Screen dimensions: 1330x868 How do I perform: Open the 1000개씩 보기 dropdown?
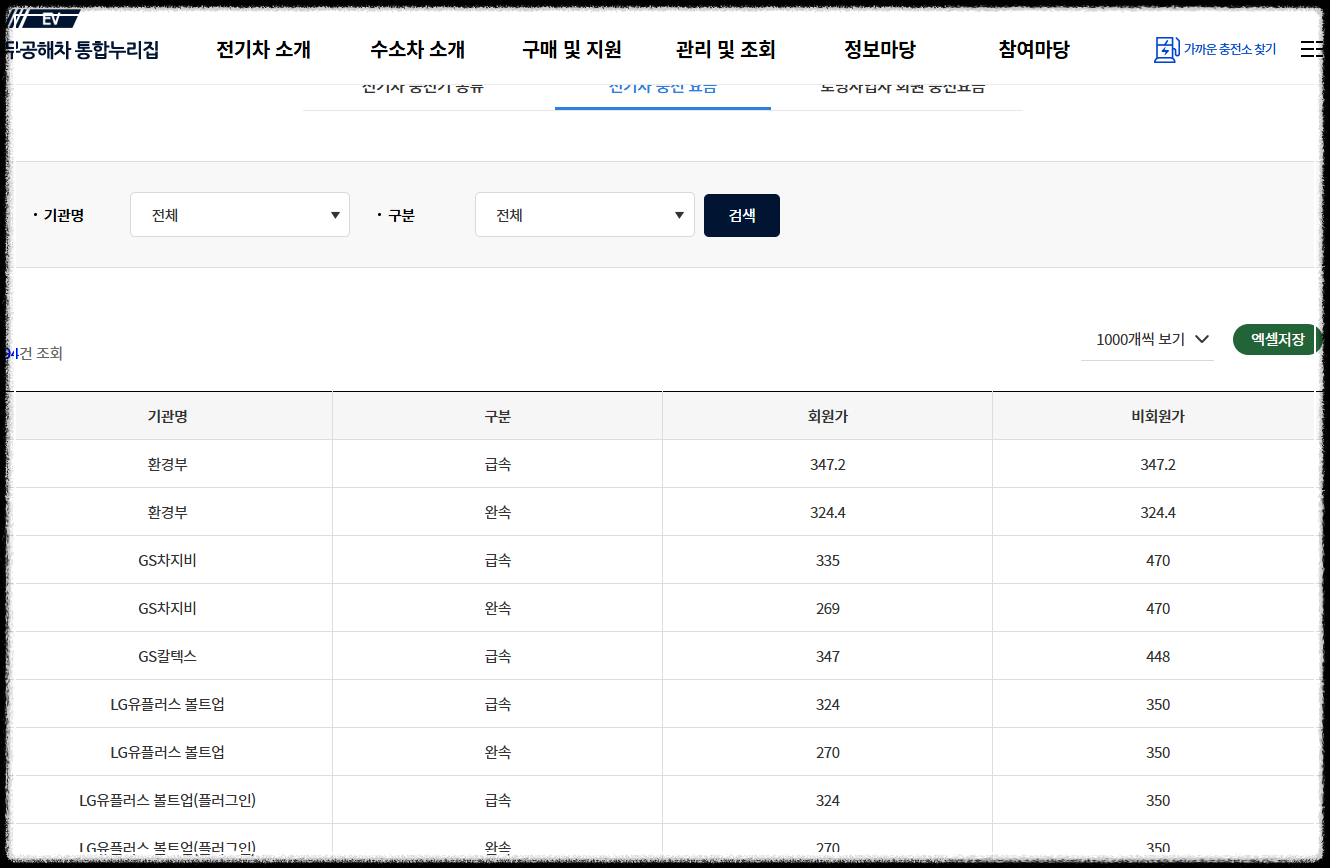coord(1147,340)
